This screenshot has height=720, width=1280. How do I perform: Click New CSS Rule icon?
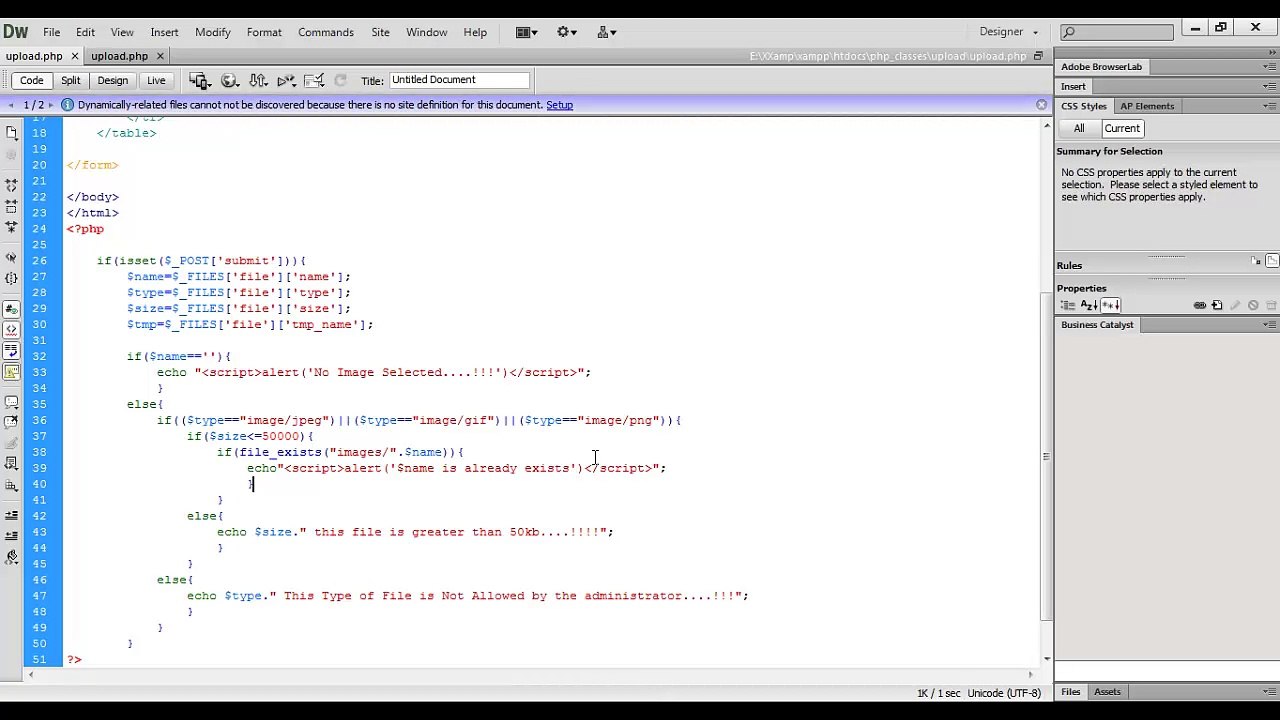pos(1217,305)
